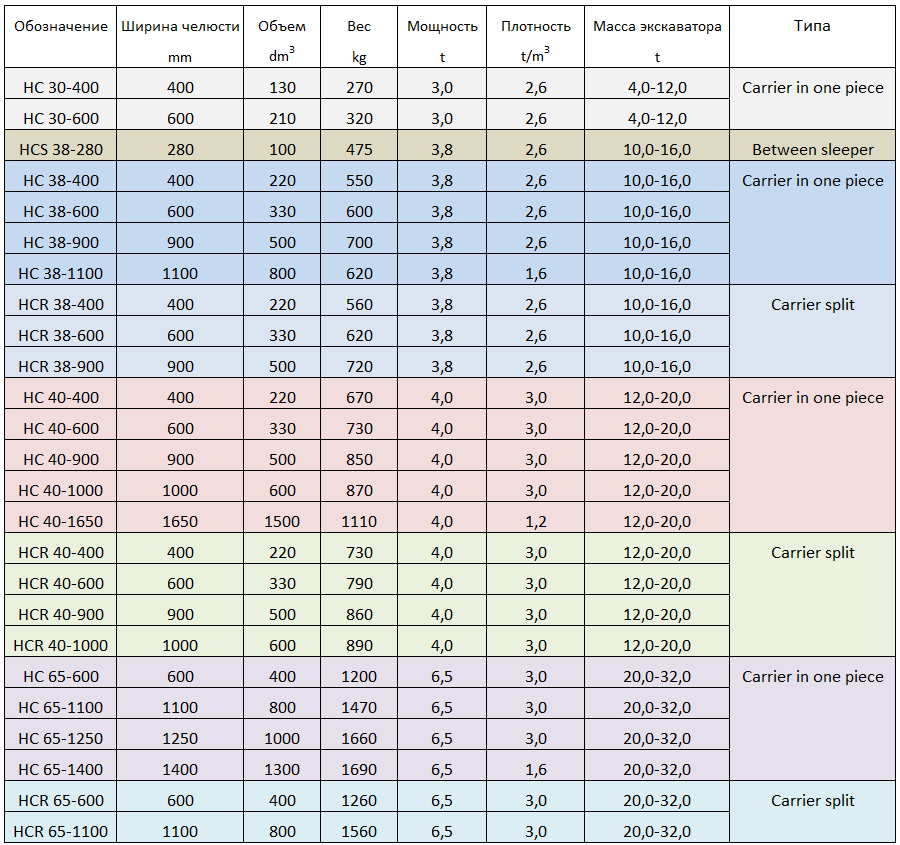
Task: Click volume value '1300' in HC 65-1400 row
Action: (x=282, y=769)
